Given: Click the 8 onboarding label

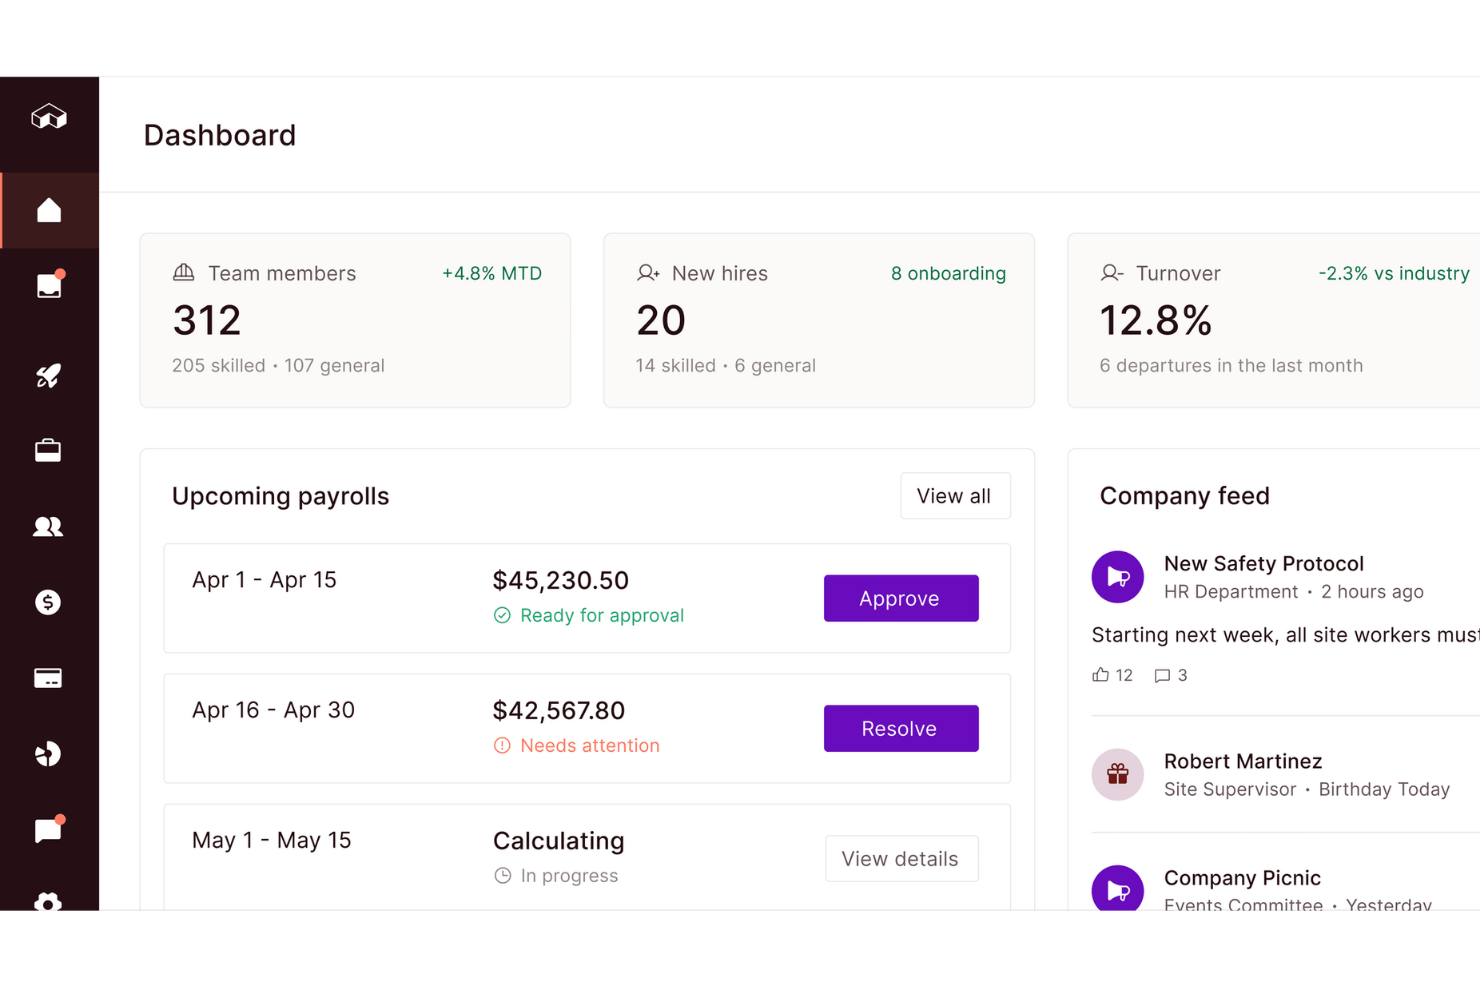Looking at the screenshot, I should pos(948,274).
